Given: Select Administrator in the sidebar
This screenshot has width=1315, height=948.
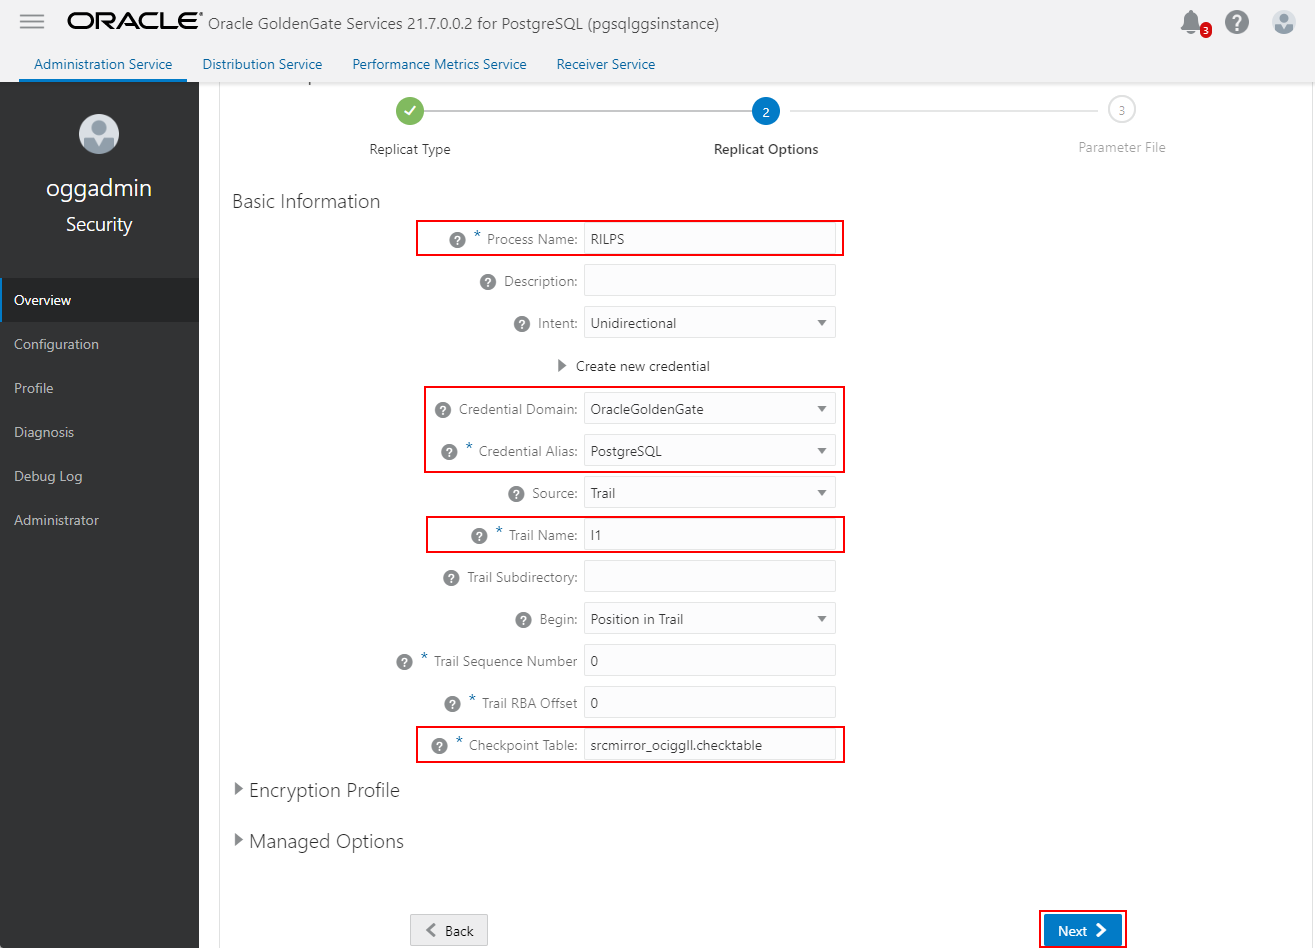Looking at the screenshot, I should tap(100, 520).
